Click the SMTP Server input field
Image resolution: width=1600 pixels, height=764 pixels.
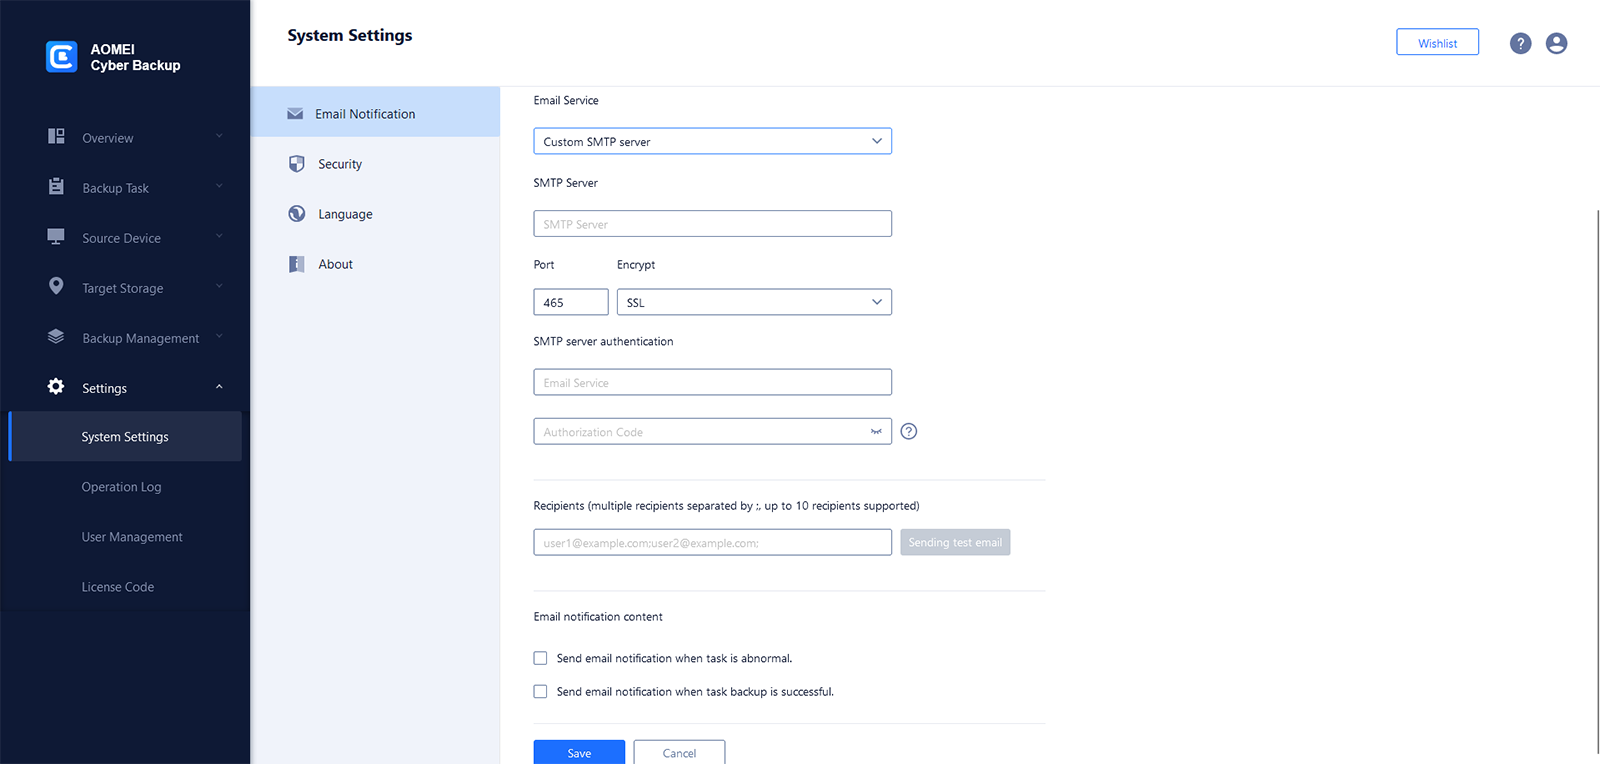[712, 224]
